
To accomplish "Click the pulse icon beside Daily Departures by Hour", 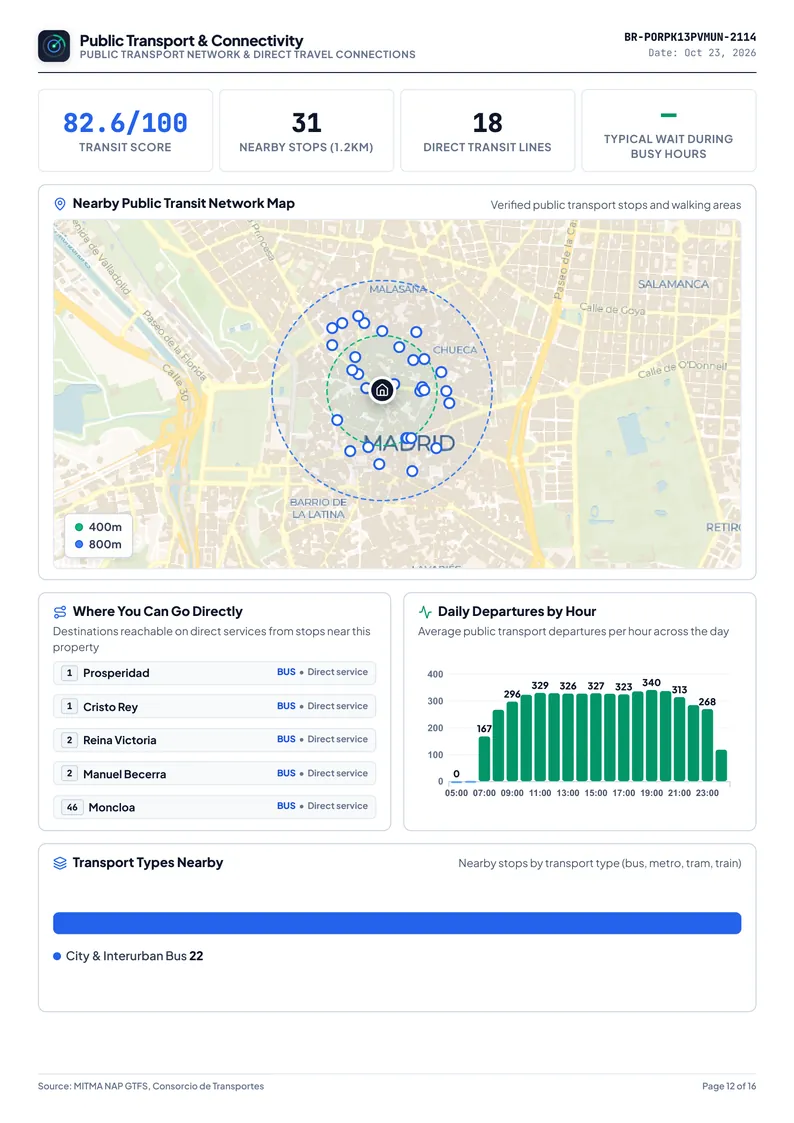I will pyautogui.click(x=425, y=612).
